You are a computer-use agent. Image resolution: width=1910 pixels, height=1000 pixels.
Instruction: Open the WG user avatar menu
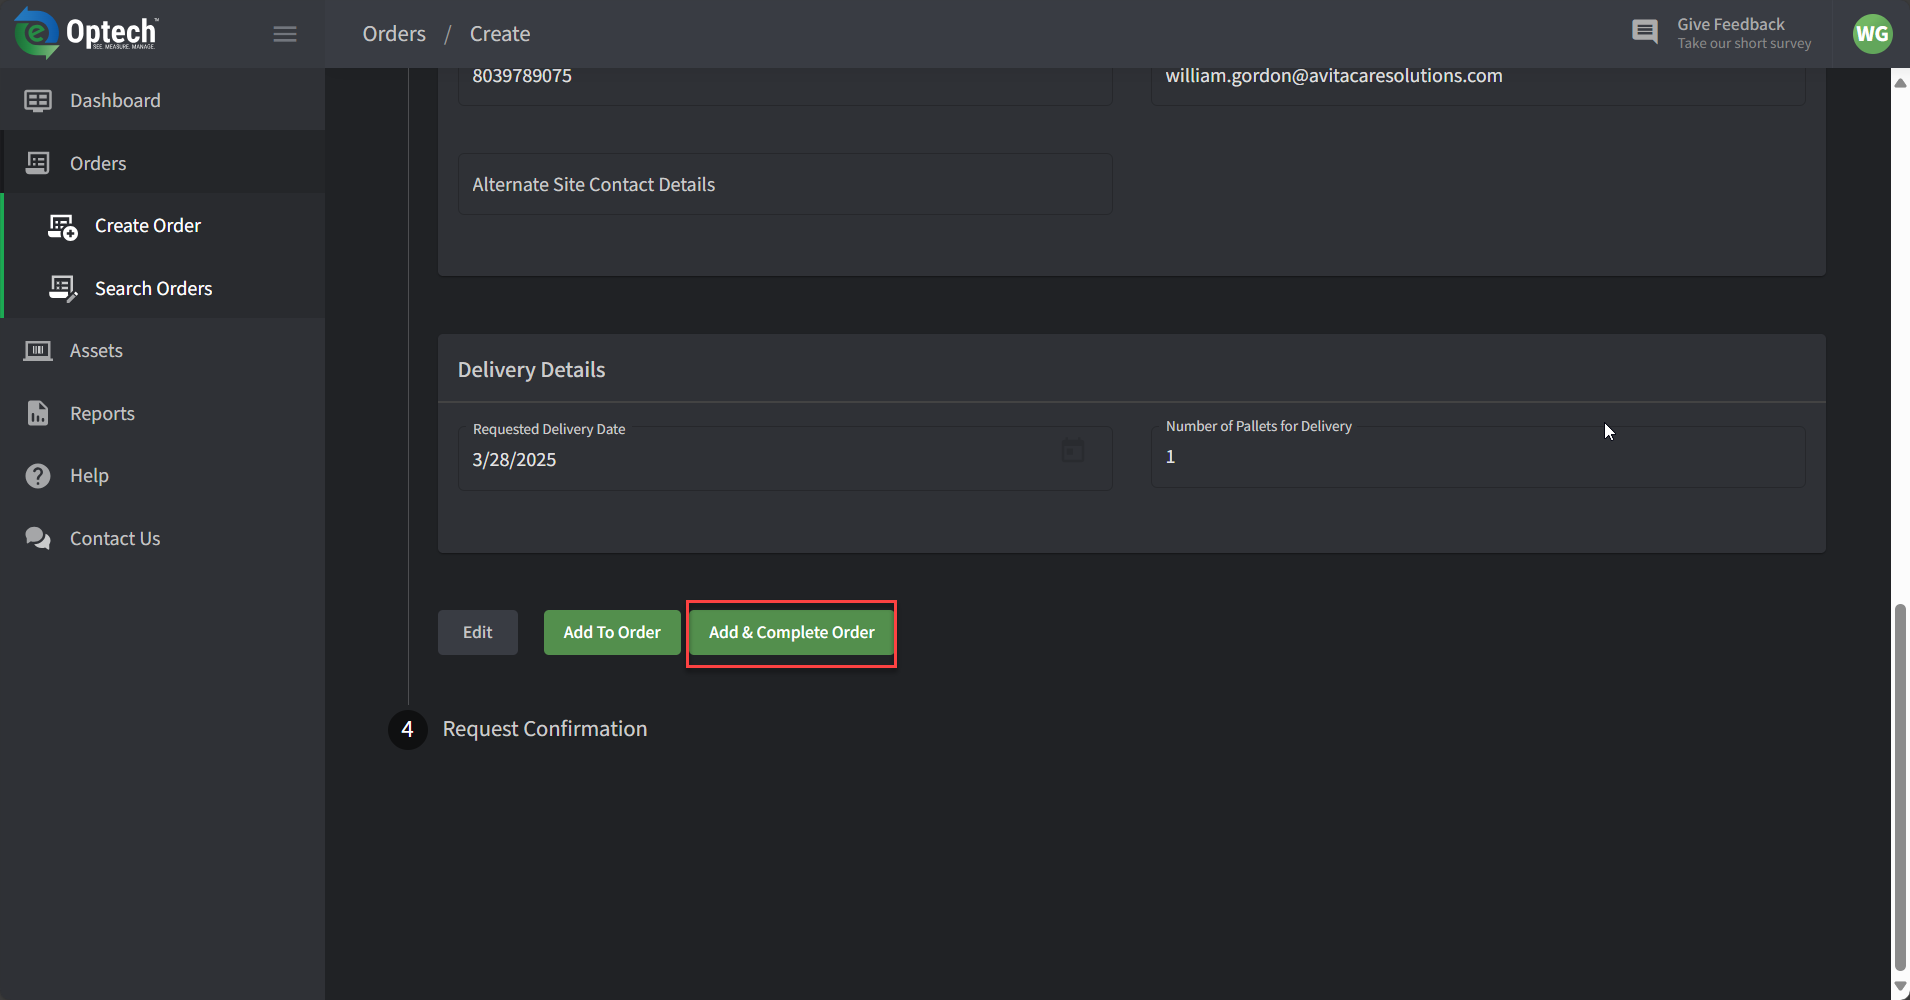pyautogui.click(x=1871, y=34)
